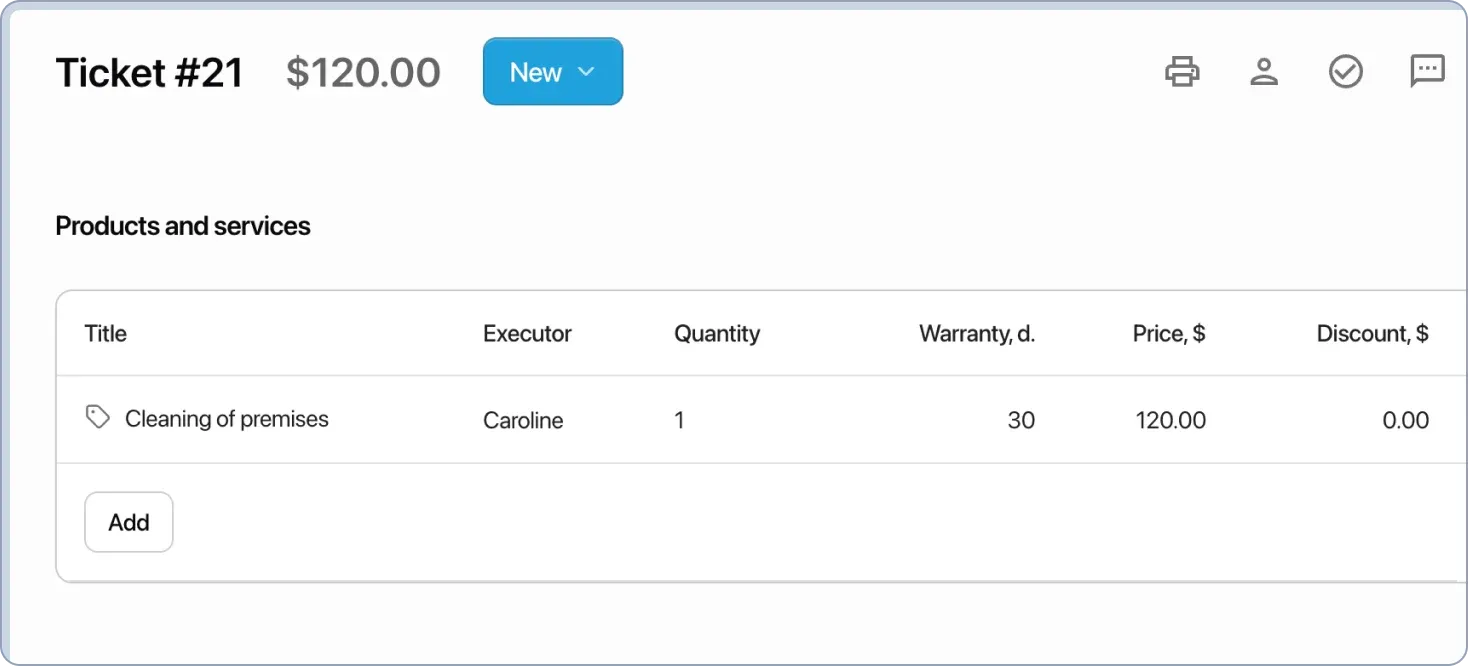Click the Products and services section heading
1468x666 pixels.
pos(183,225)
